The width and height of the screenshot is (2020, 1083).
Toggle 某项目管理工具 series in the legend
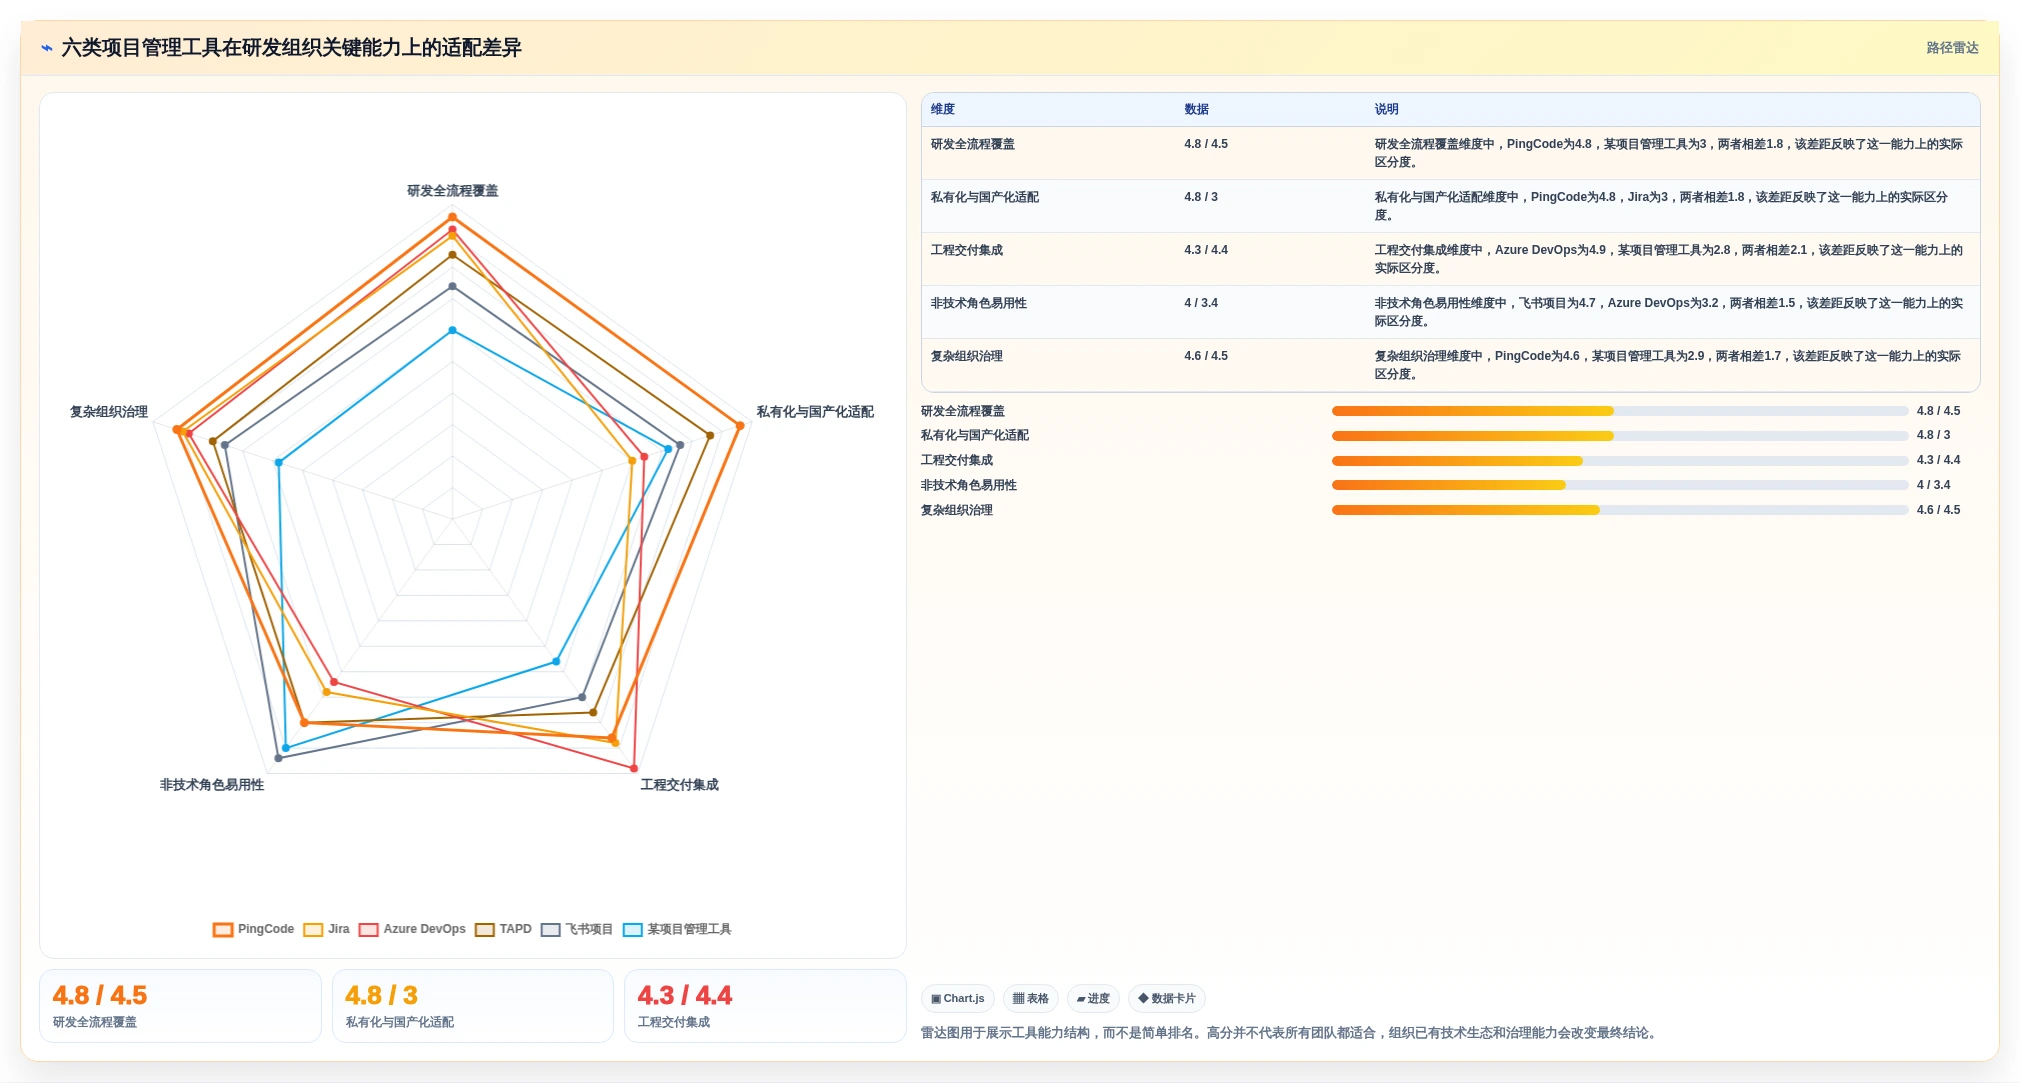[x=677, y=929]
